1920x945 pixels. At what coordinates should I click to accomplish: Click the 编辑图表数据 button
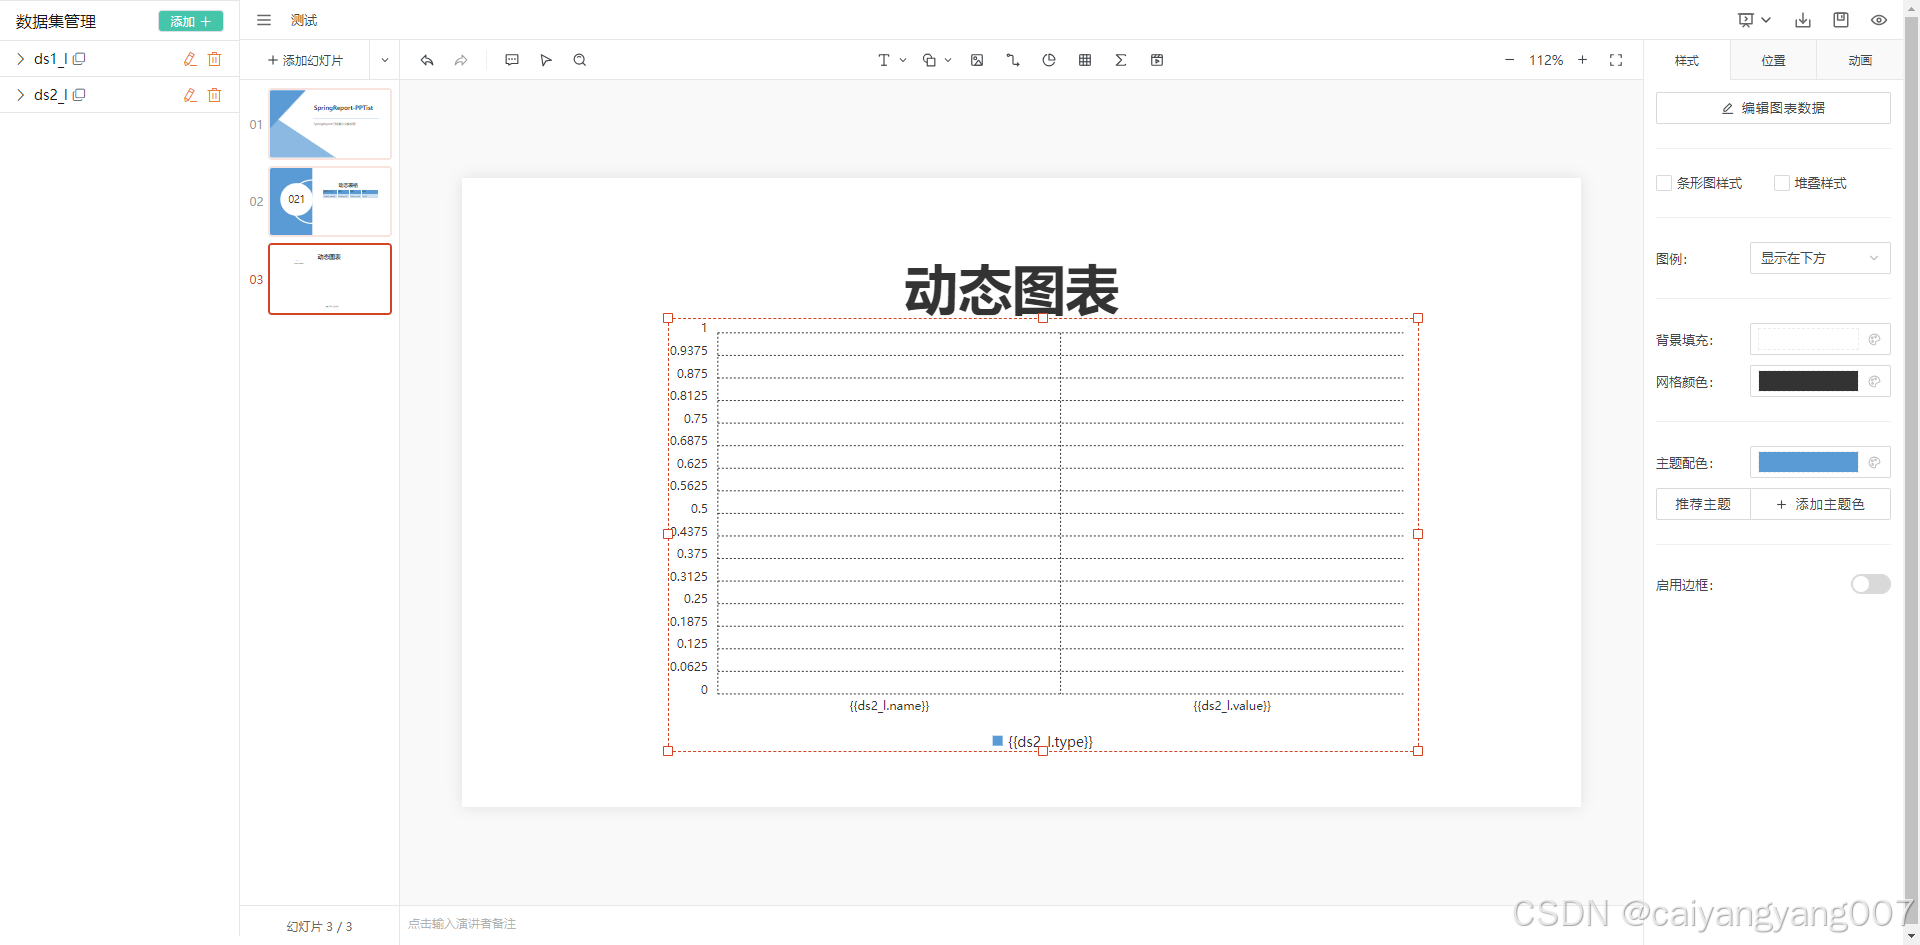click(x=1773, y=108)
